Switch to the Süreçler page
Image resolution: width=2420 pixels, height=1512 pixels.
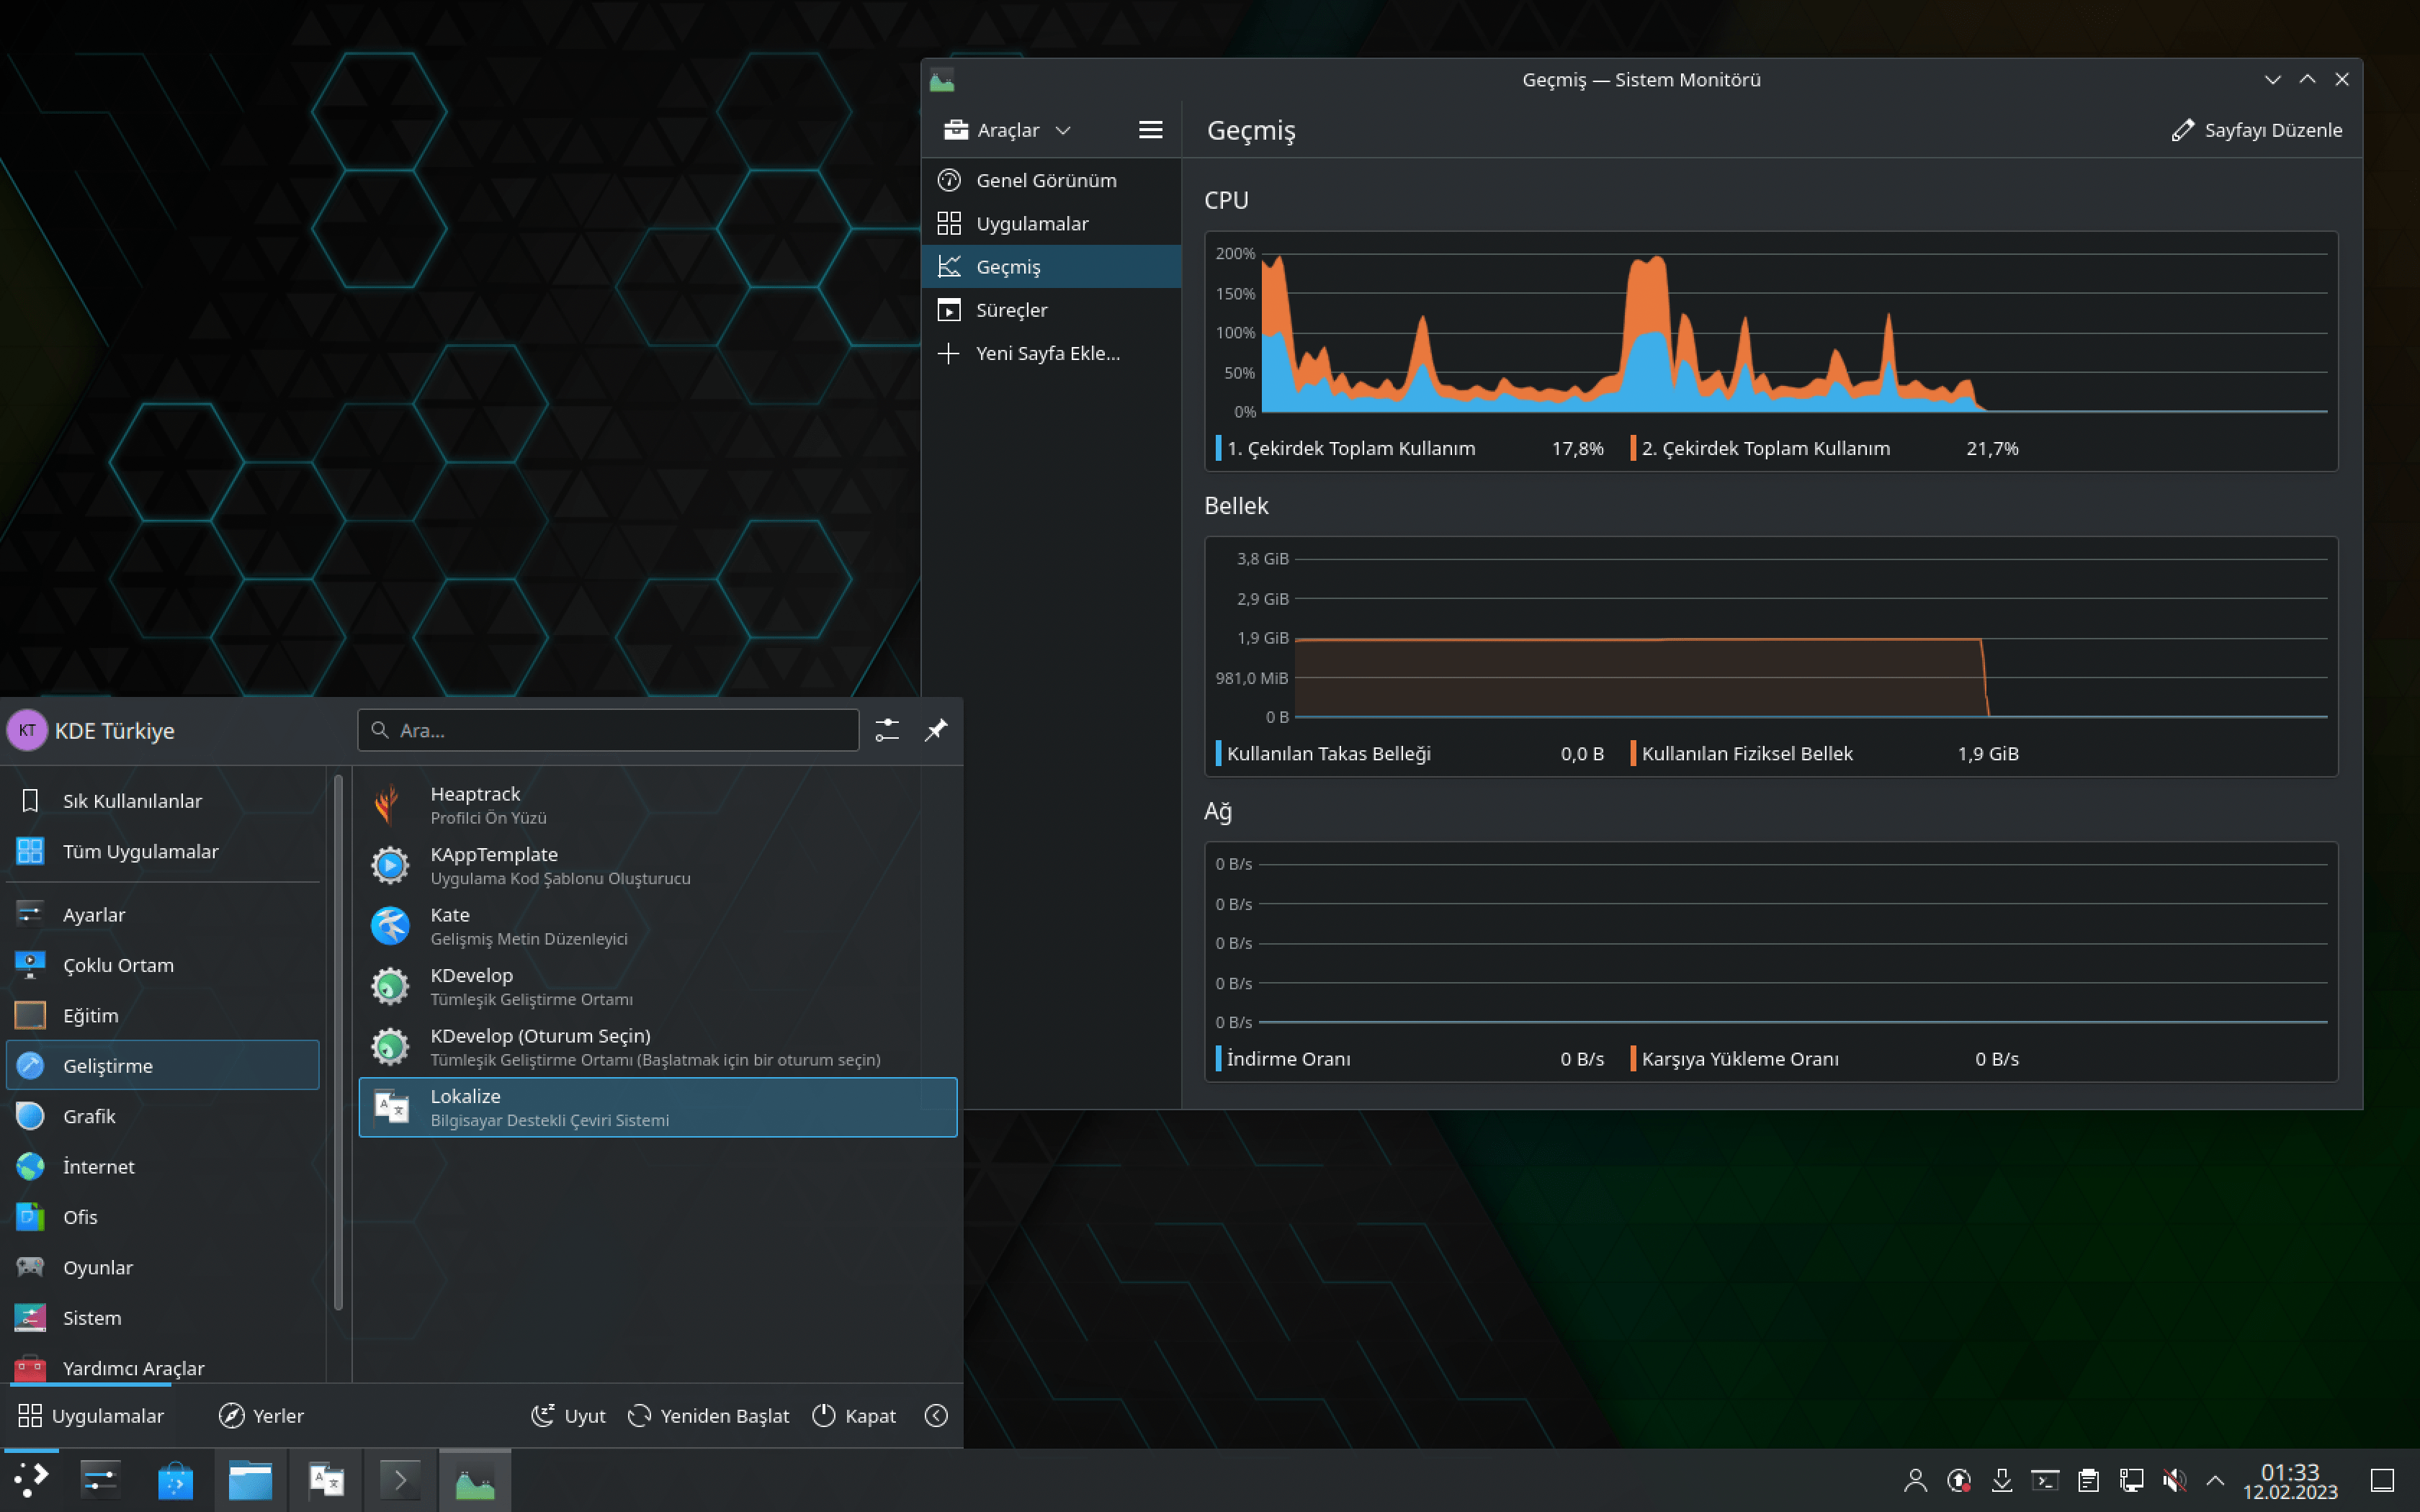[x=1011, y=310]
